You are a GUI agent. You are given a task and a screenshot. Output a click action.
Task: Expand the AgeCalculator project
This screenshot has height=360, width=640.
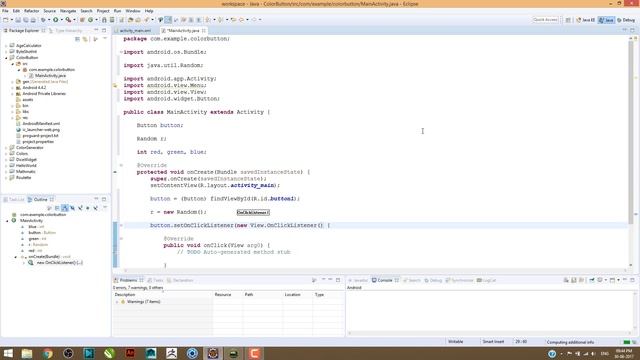pos(6,46)
